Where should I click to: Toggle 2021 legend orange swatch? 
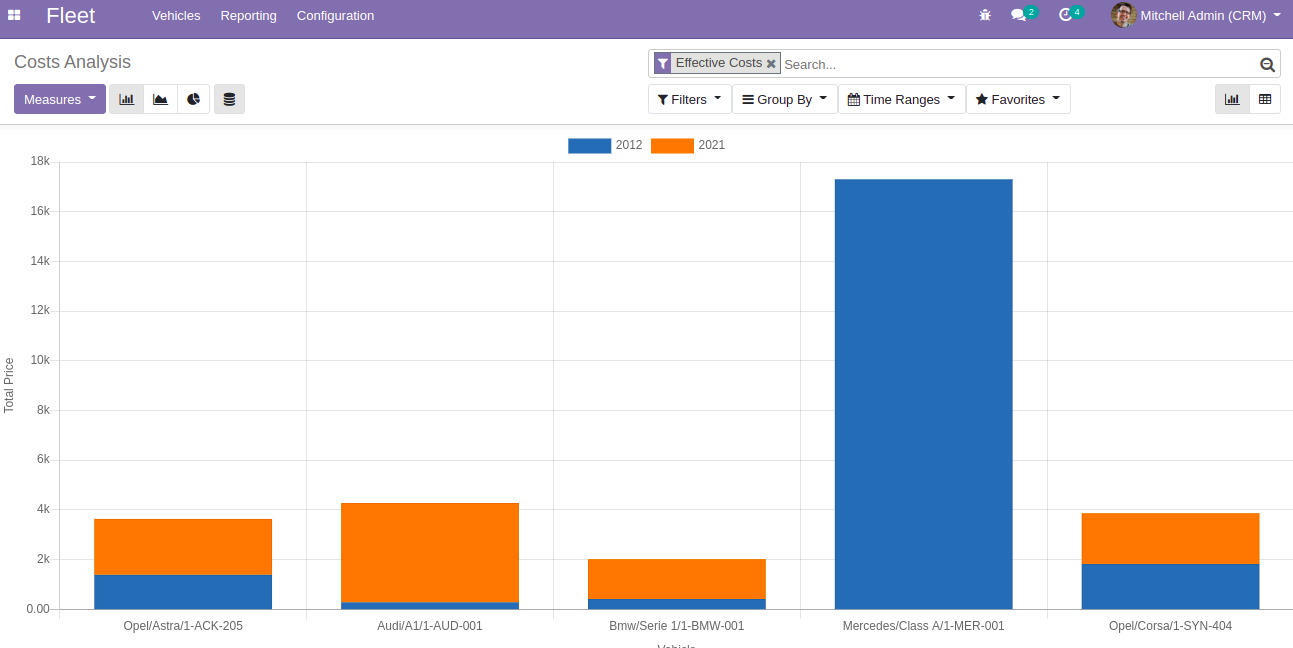point(672,145)
